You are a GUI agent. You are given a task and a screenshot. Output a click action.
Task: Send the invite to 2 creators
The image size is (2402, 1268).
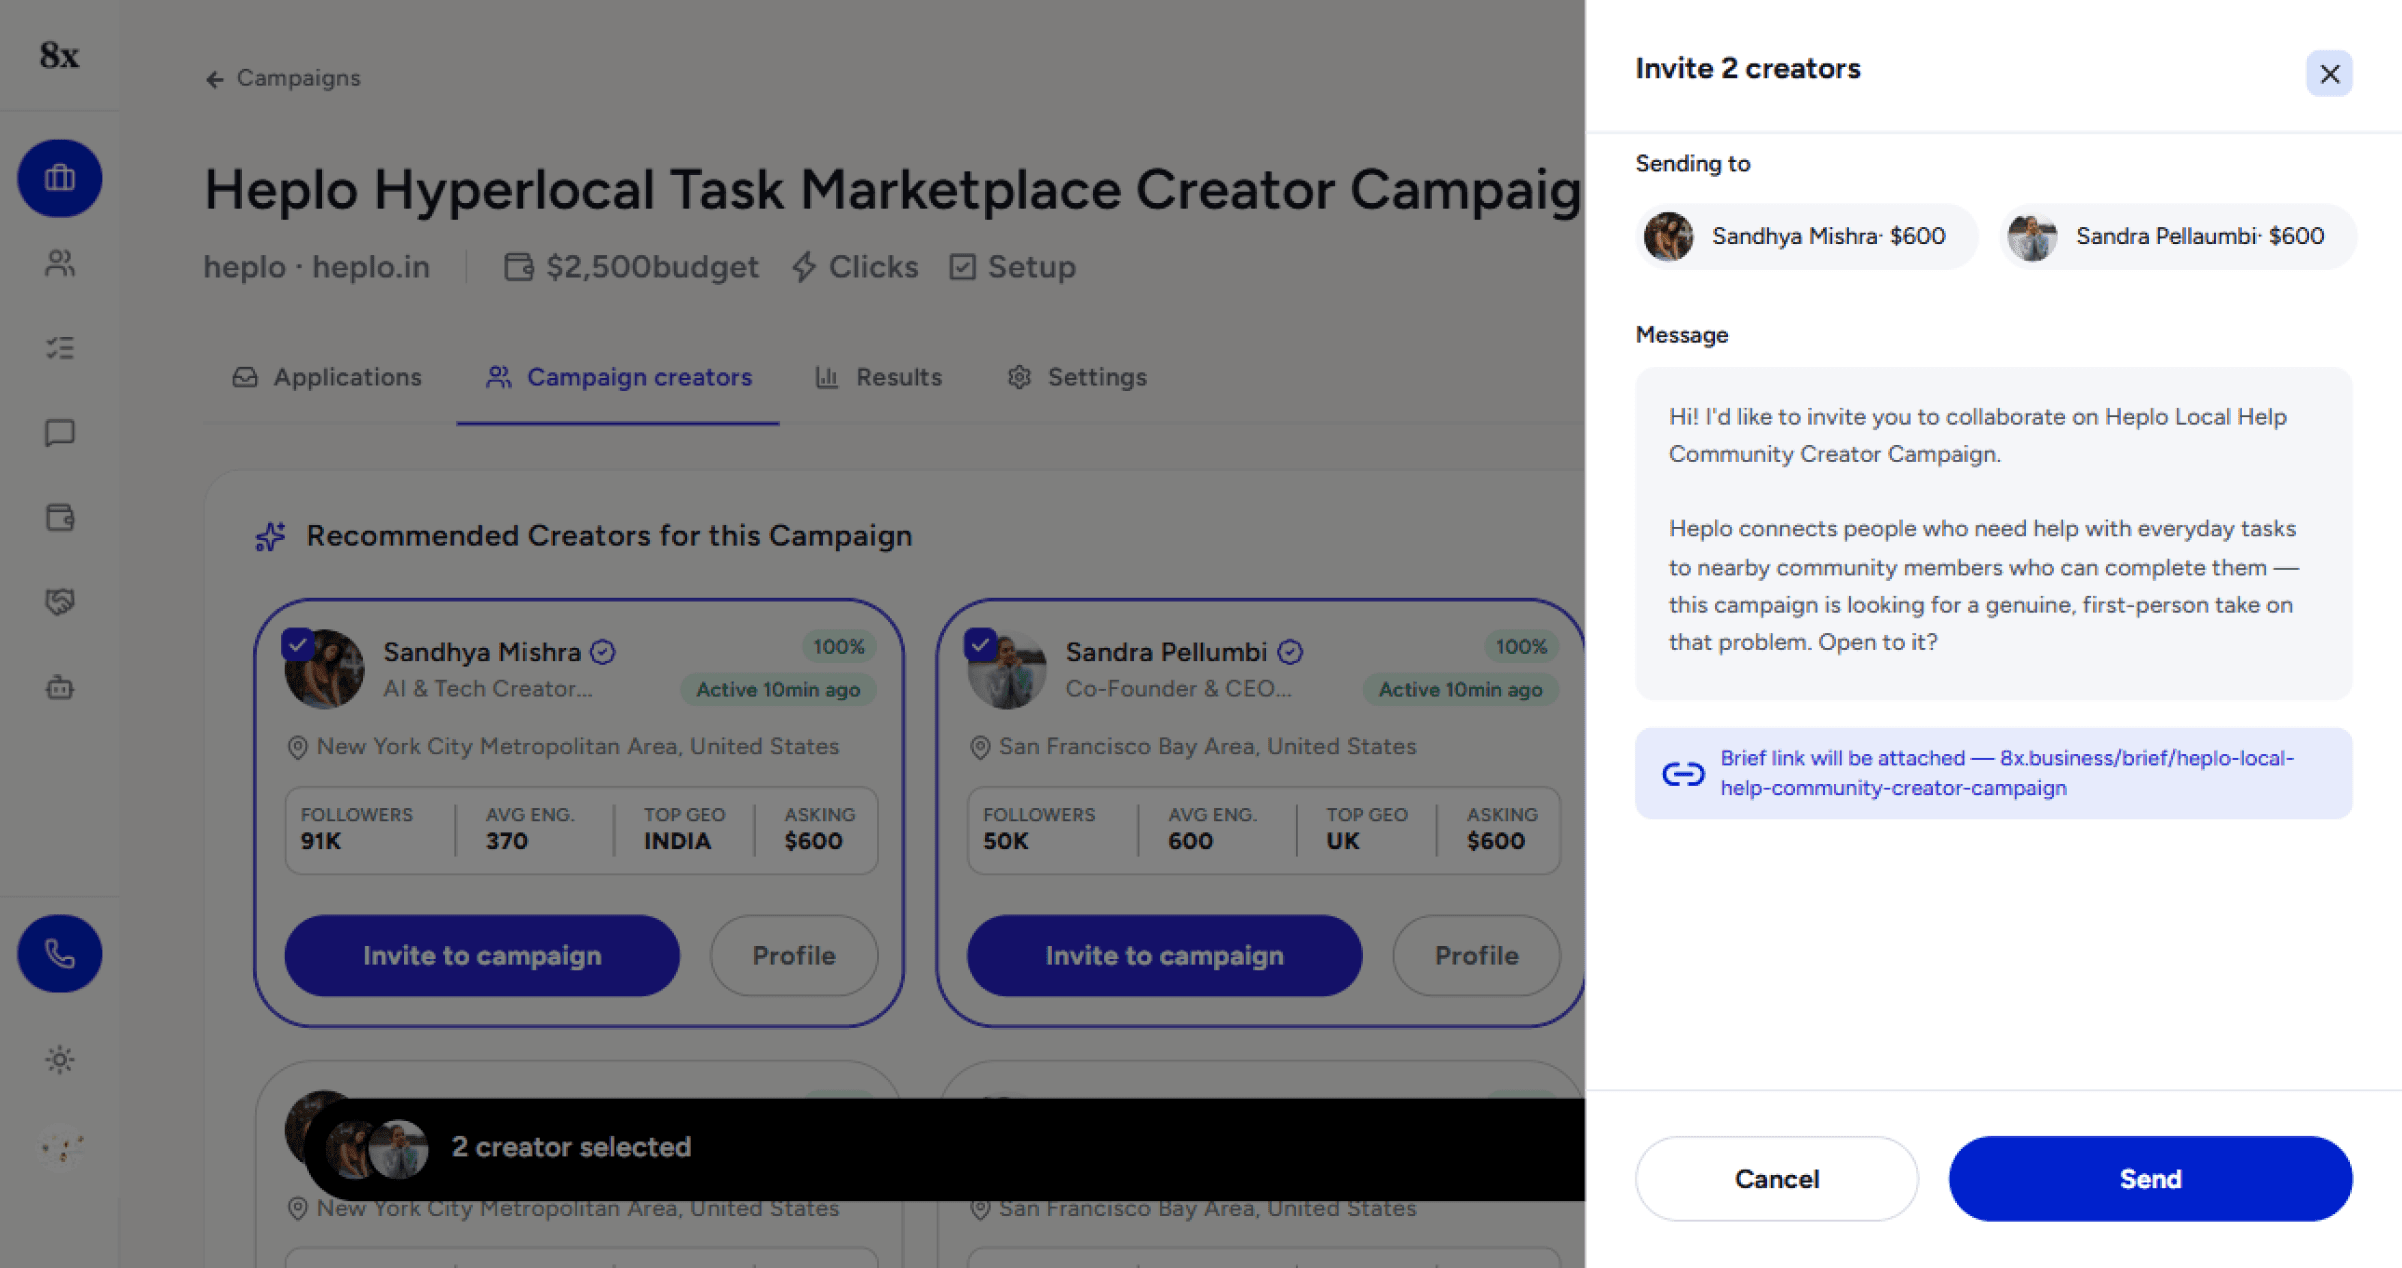click(2150, 1179)
